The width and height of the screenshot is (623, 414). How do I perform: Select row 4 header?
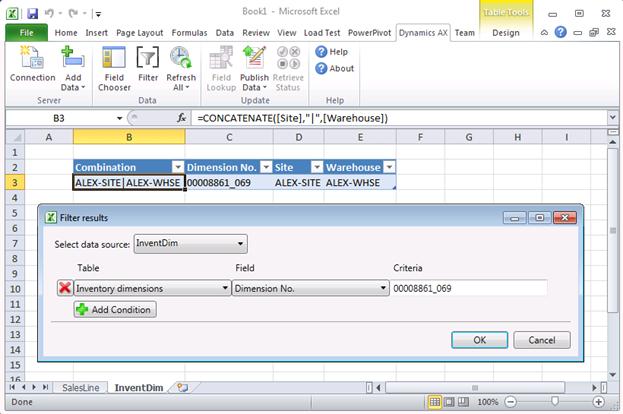pyautogui.click(x=15, y=198)
